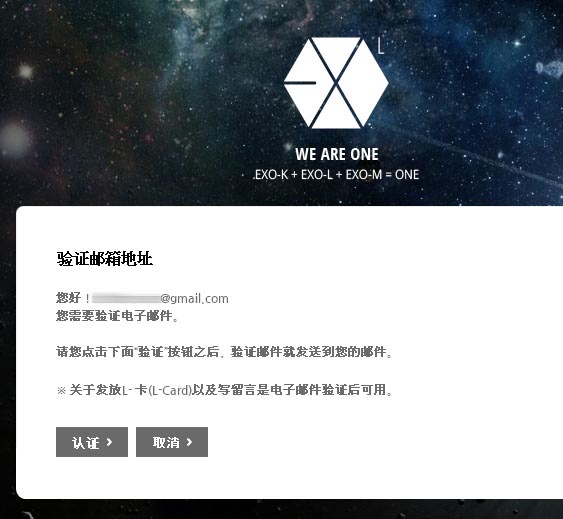Click the 您需要验证电子邮件 message line
The image size is (563, 519).
117,316
